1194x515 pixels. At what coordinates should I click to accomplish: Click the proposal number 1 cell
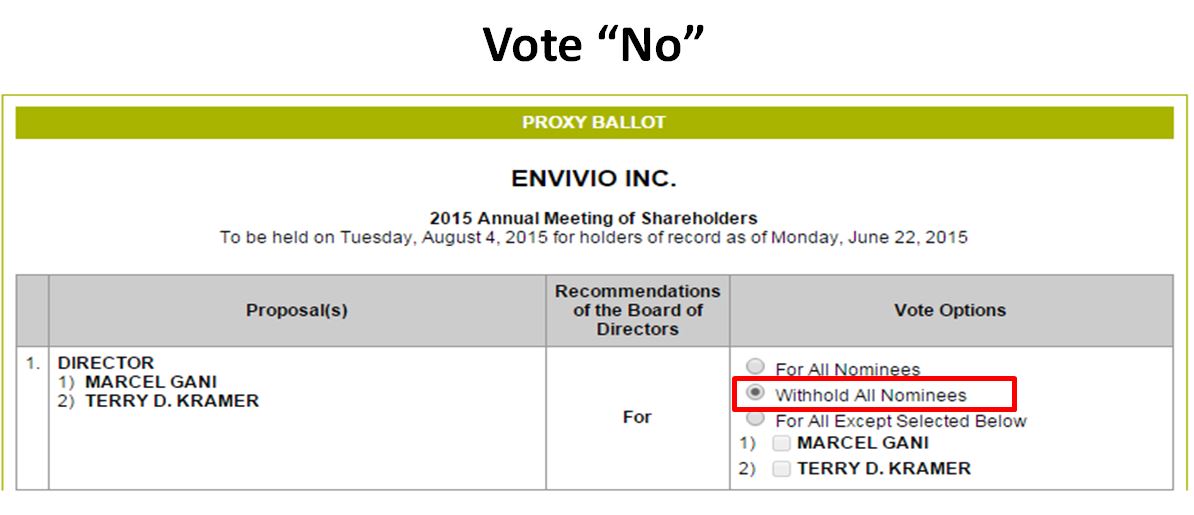coord(33,364)
